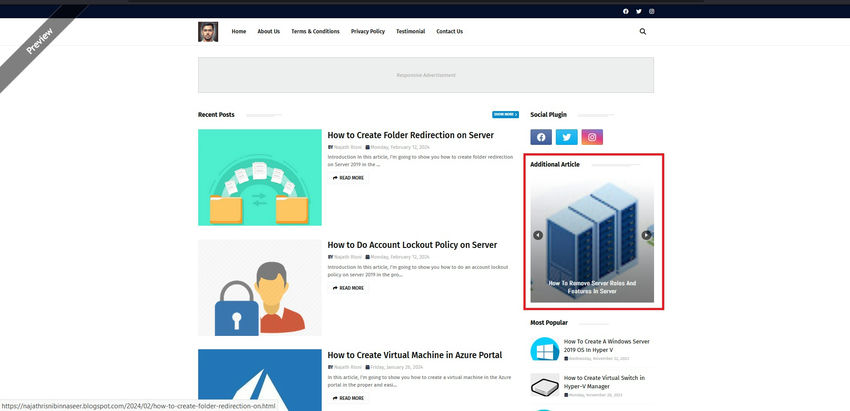This screenshot has height=411, width=850.
Task: Click the 'Additional Article' heading
Action: [555, 164]
